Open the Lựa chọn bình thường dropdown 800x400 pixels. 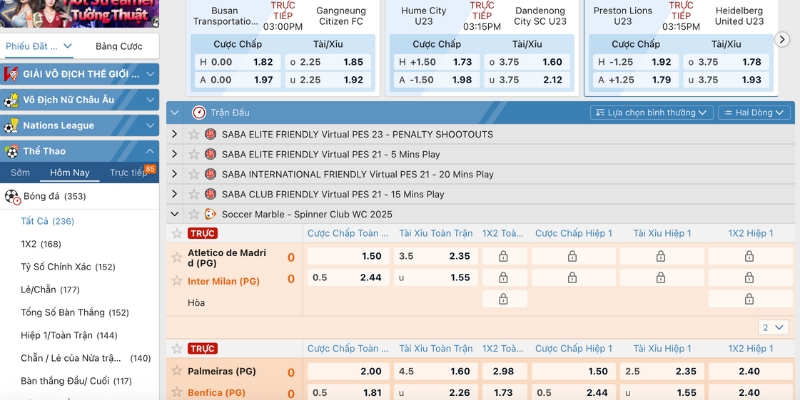652,113
